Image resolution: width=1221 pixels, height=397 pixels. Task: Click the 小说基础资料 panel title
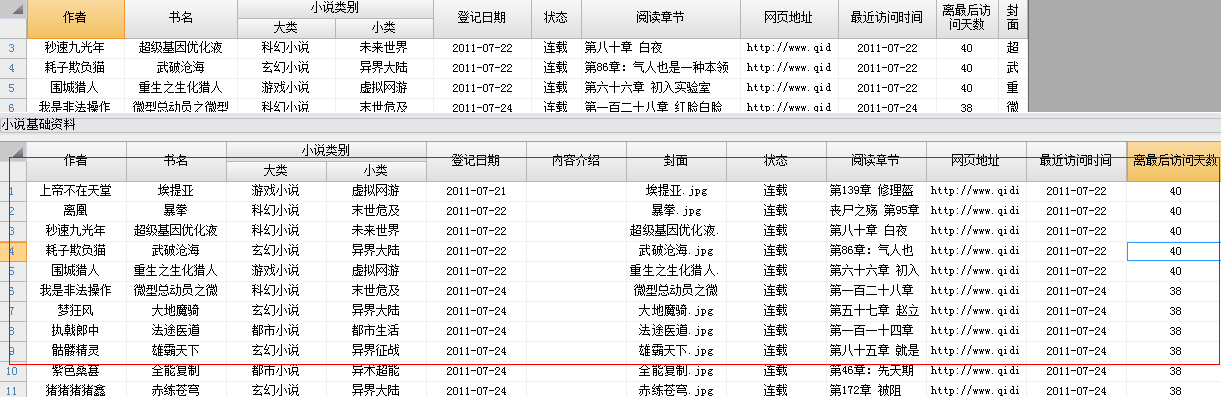[38, 126]
